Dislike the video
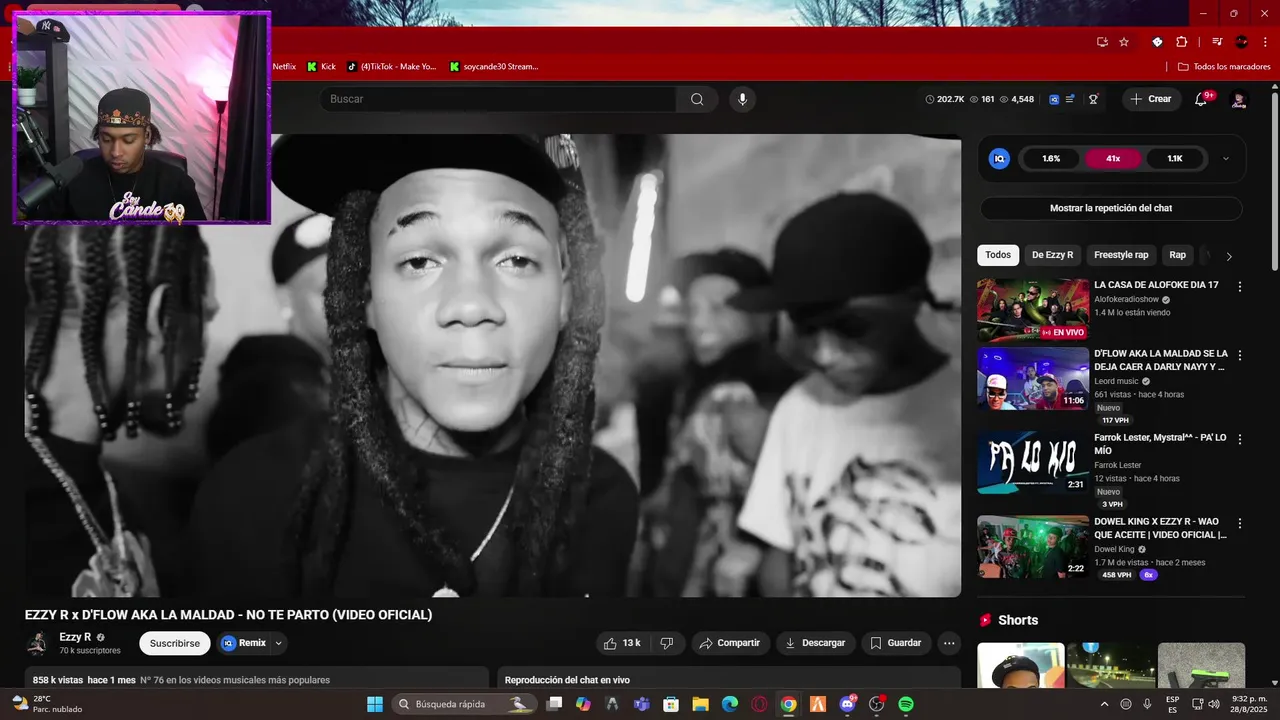 coord(667,643)
